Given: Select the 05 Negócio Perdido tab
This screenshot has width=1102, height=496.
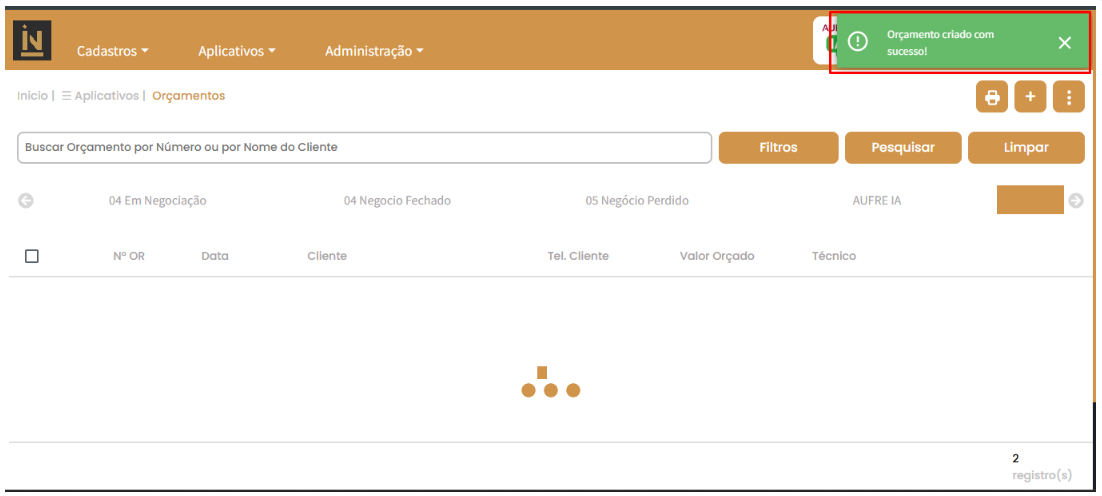Looking at the screenshot, I should click(637, 201).
